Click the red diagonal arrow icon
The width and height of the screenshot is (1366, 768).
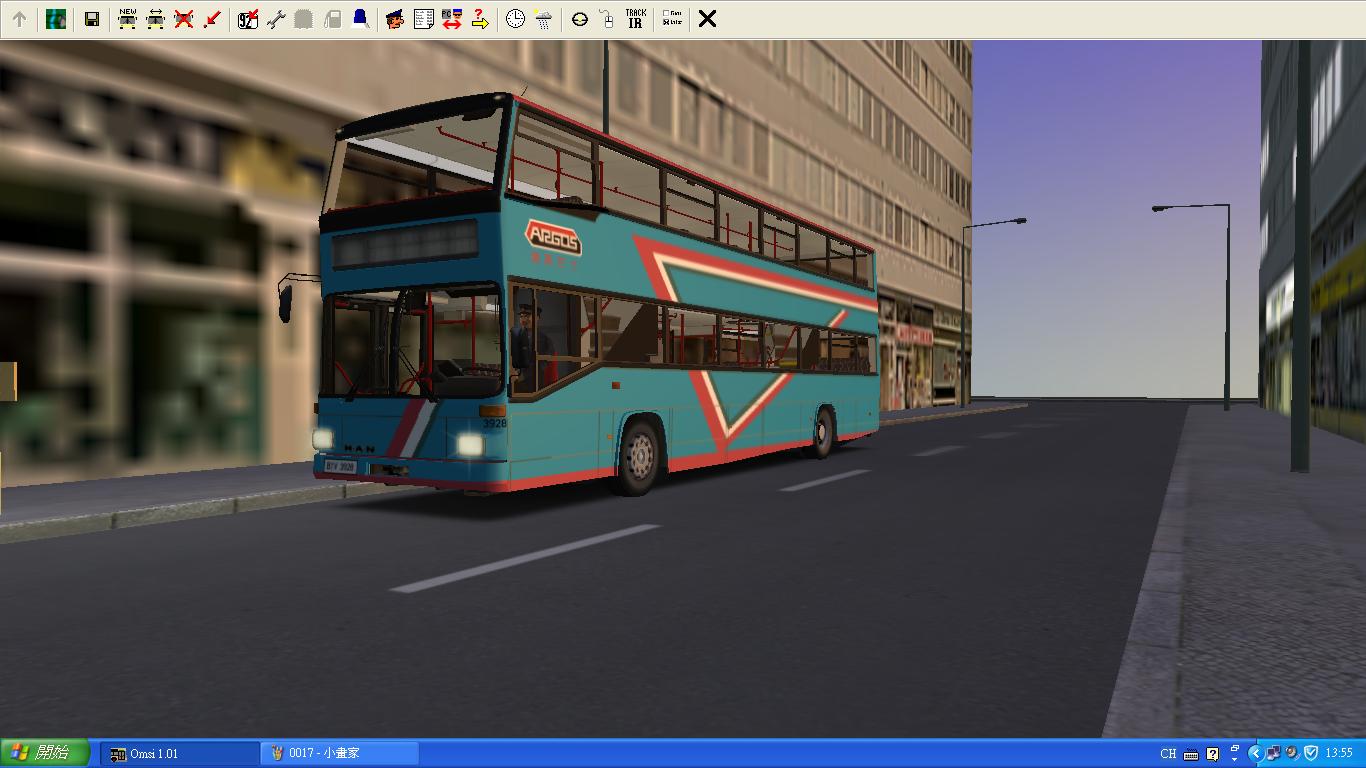(x=211, y=19)
